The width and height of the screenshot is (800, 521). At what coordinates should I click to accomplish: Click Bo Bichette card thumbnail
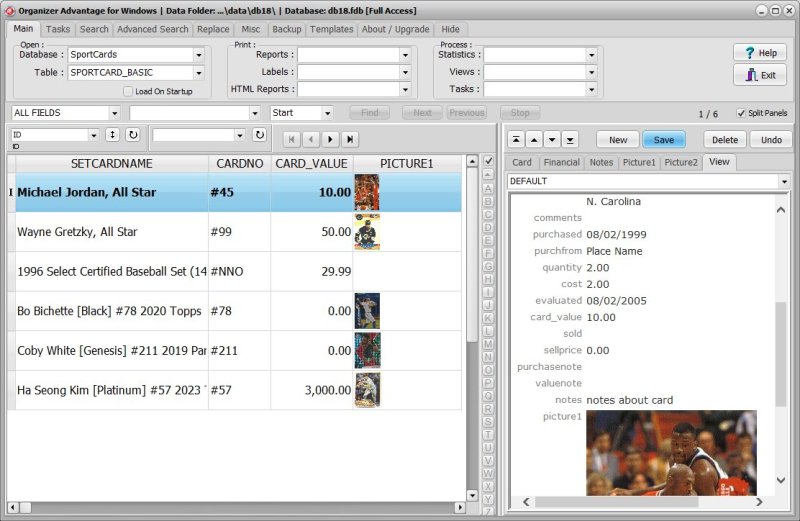pos(367,311)
